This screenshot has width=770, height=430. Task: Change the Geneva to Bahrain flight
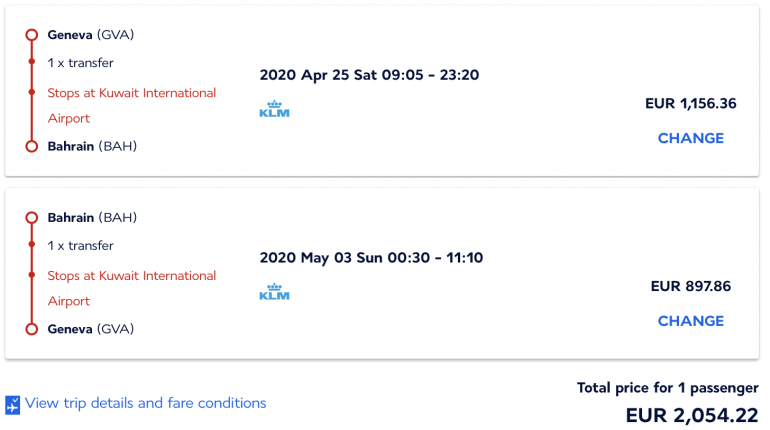click(x=690, y=138)
